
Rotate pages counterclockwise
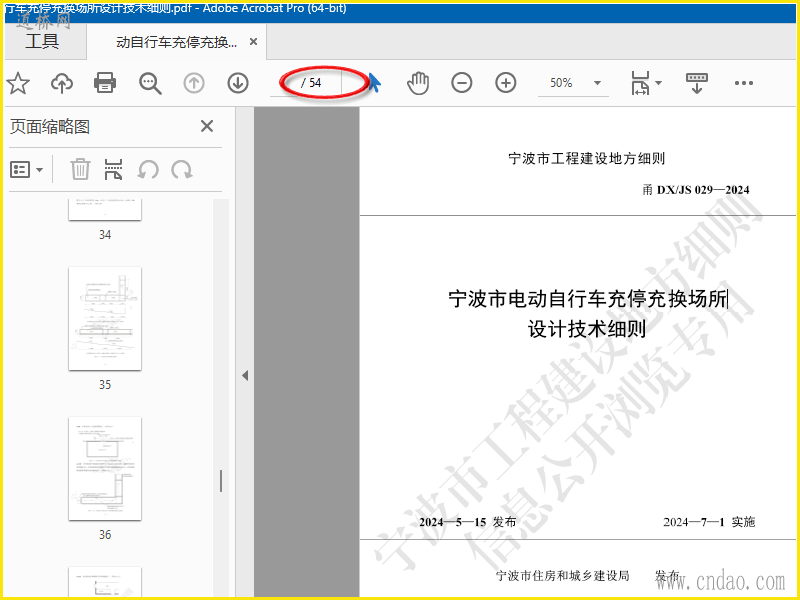(x=148, y=169)
